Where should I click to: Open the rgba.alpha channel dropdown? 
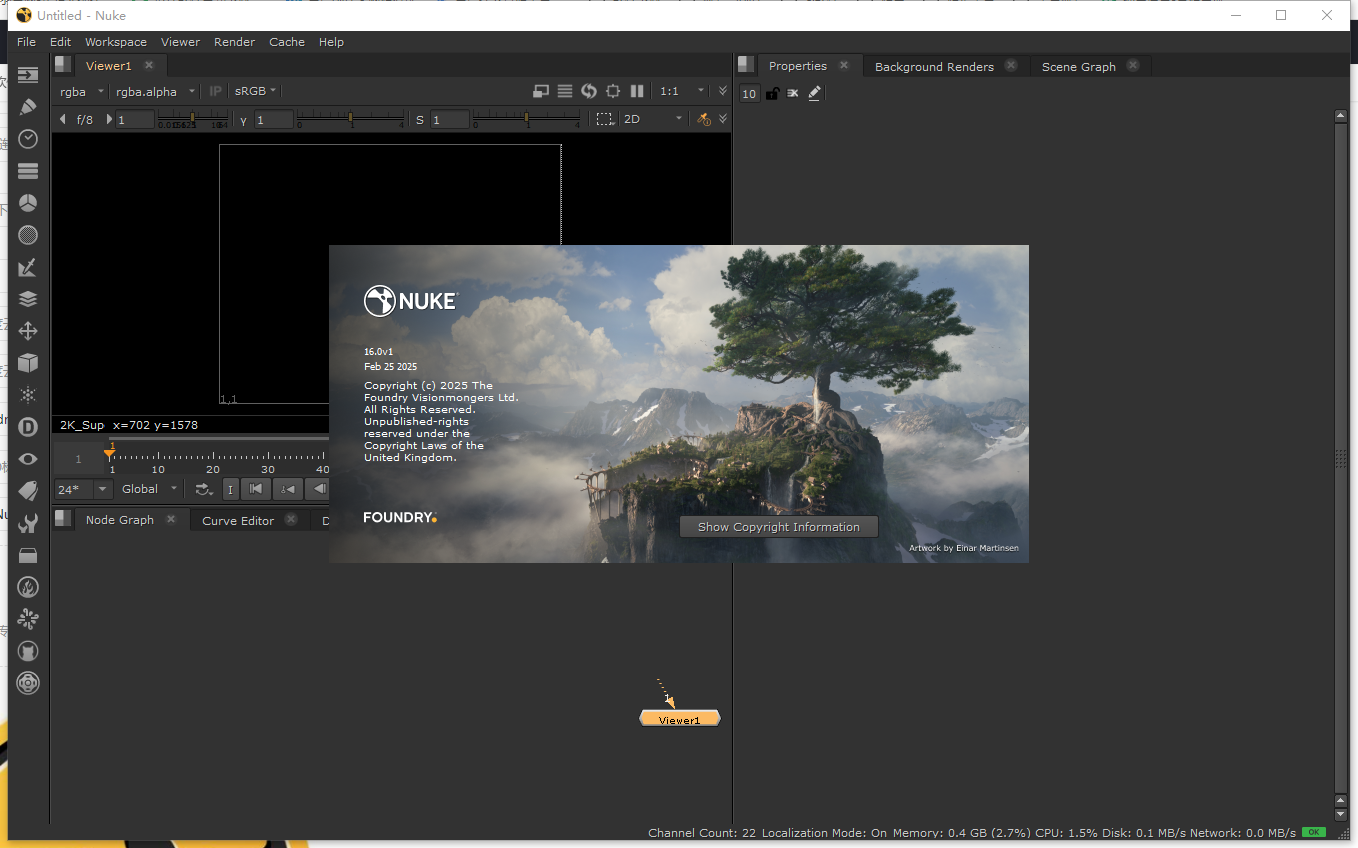(155, 91)
